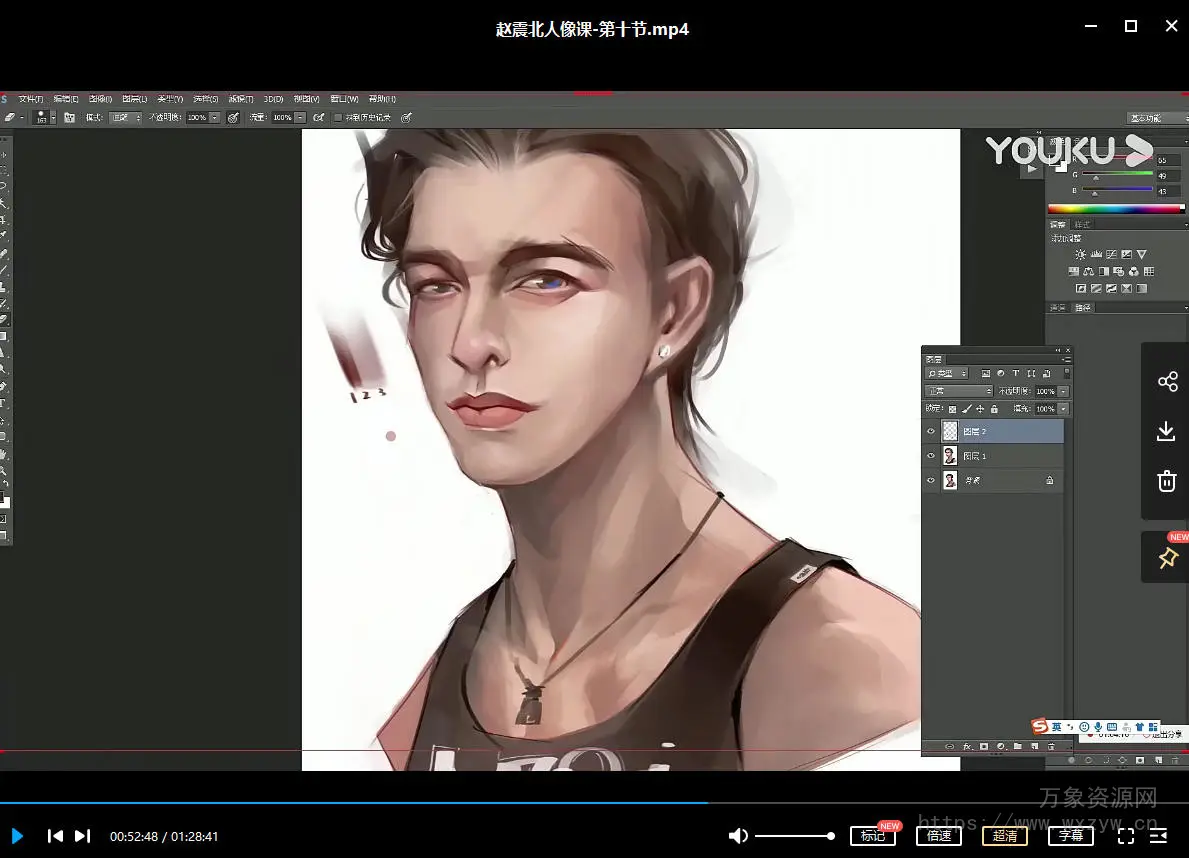Click the trash delete icon
The height and width of the screenshot is (858, 1189).
pyautogui.click(x=1166, y=482)
